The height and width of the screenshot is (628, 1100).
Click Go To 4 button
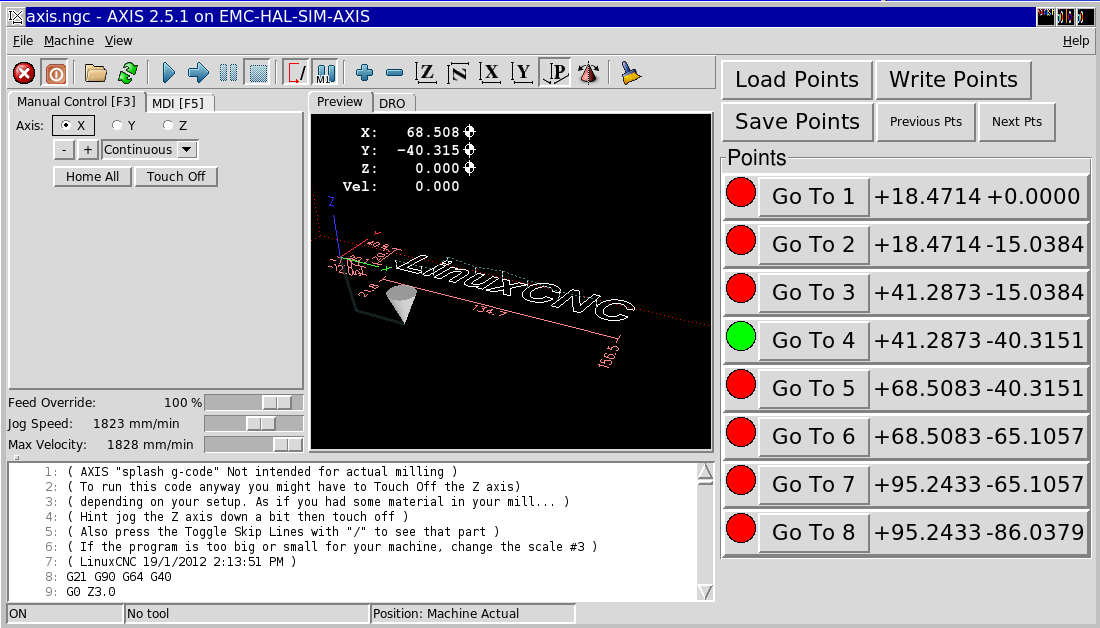(814, 340)
